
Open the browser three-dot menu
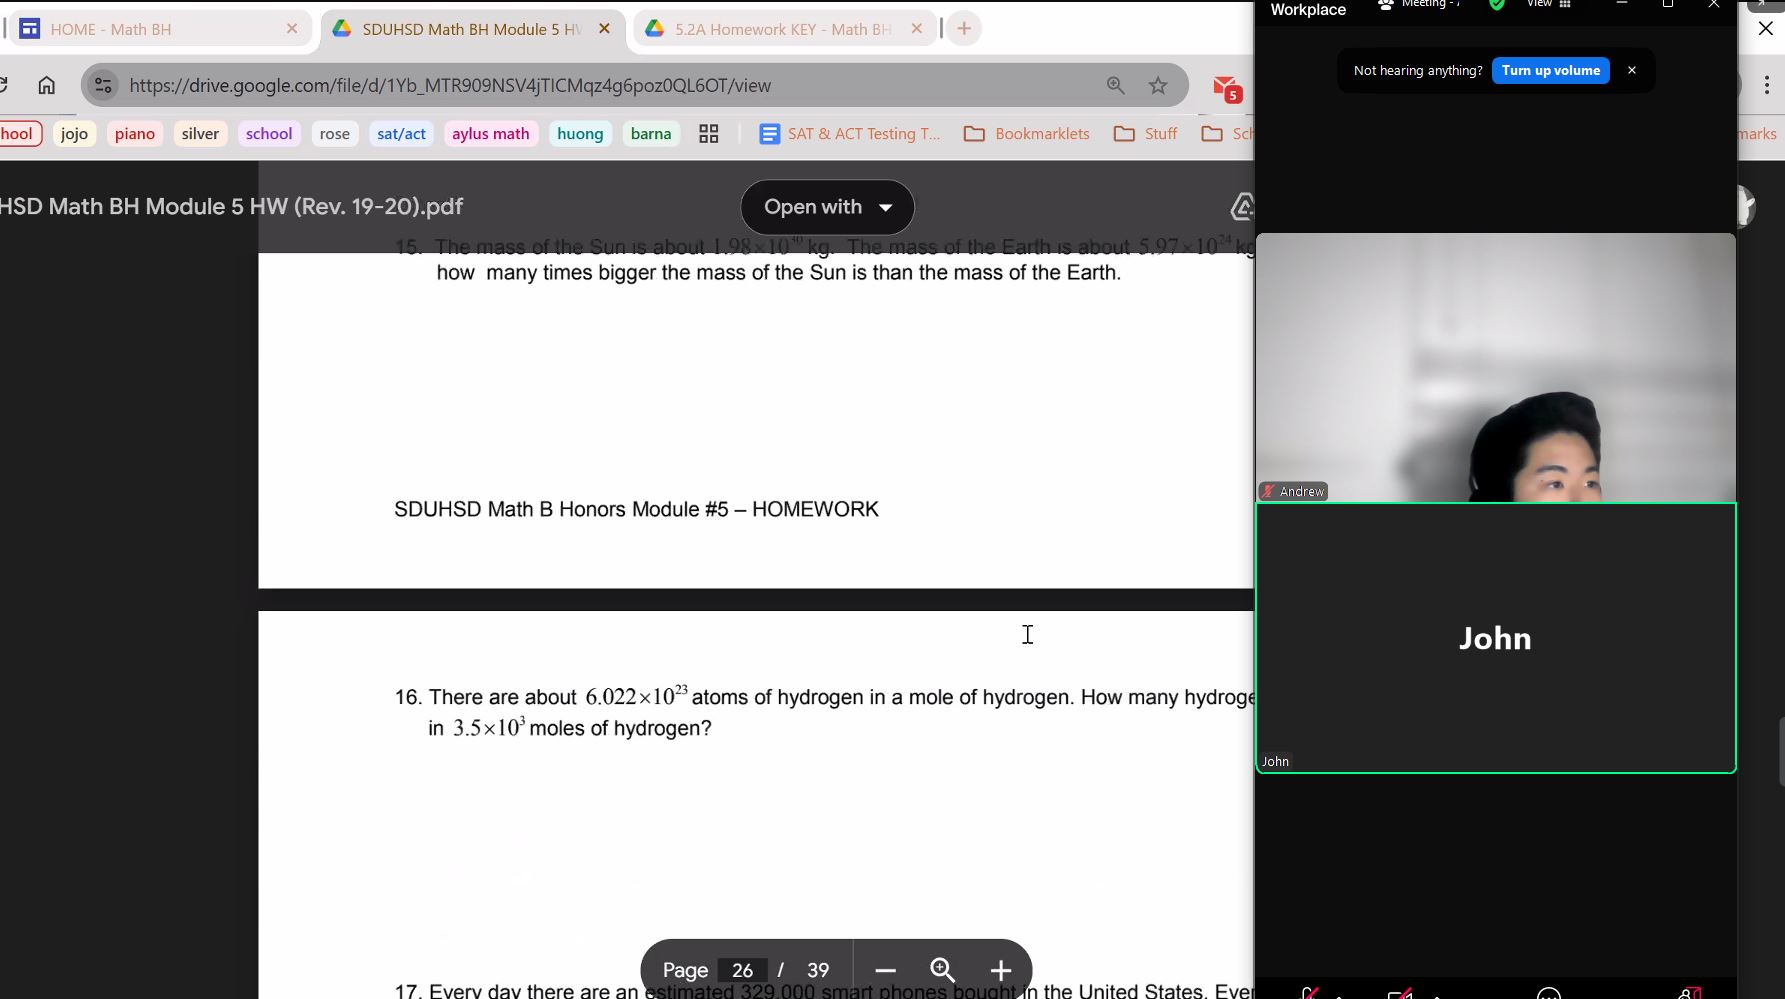[1767, 85]
